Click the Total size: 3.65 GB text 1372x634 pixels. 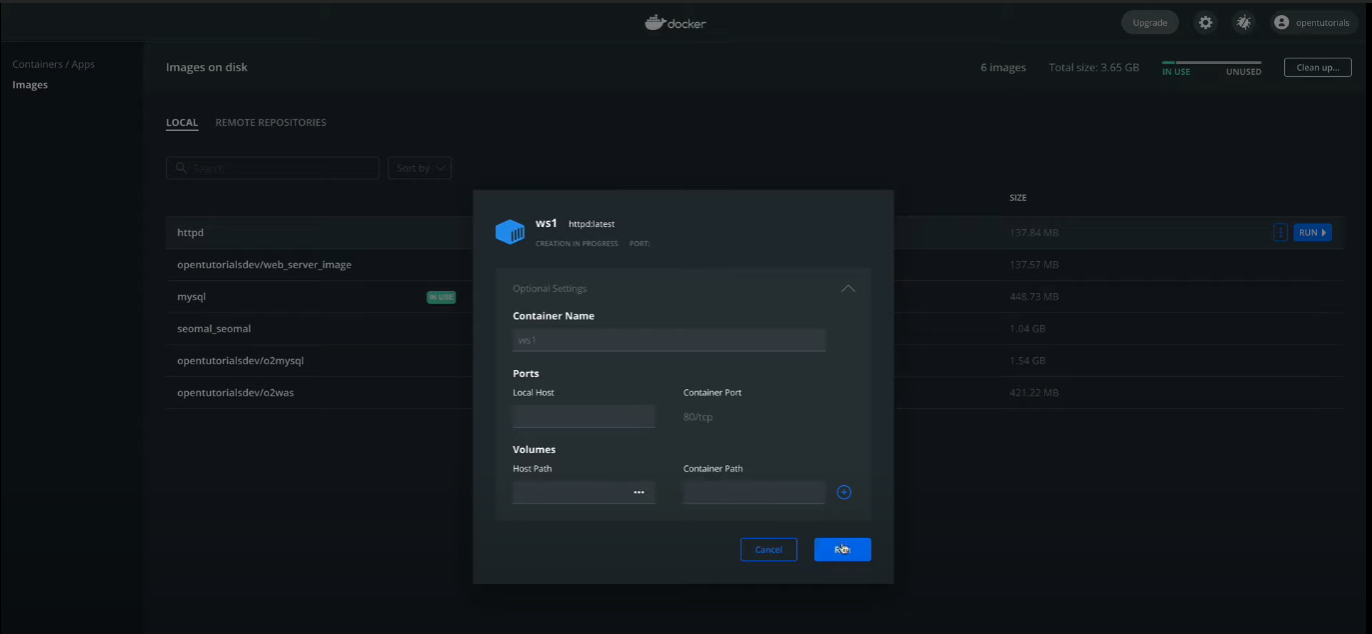[1094, 68]
